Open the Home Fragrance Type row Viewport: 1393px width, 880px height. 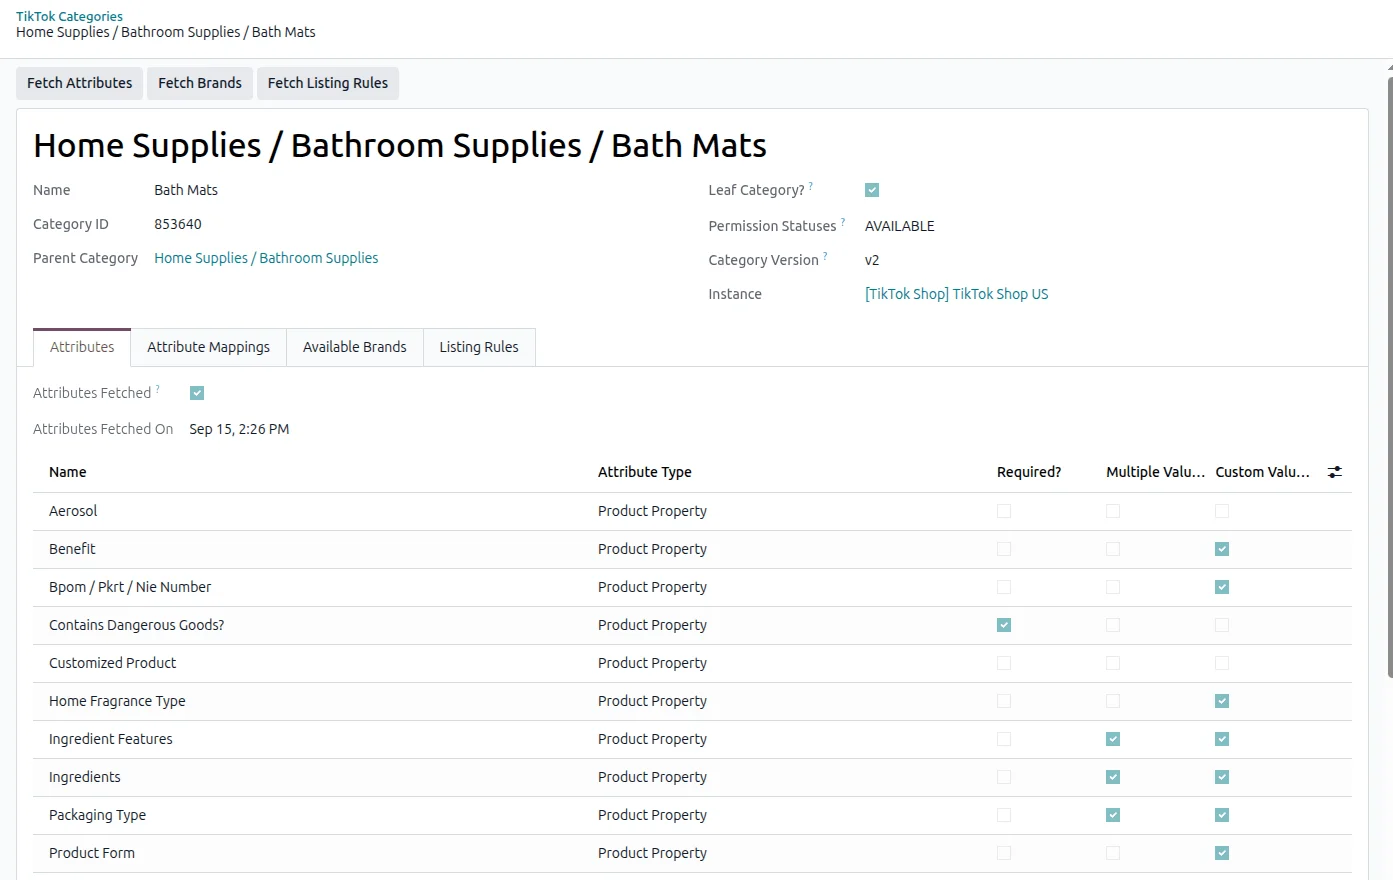tap(692, 701)
